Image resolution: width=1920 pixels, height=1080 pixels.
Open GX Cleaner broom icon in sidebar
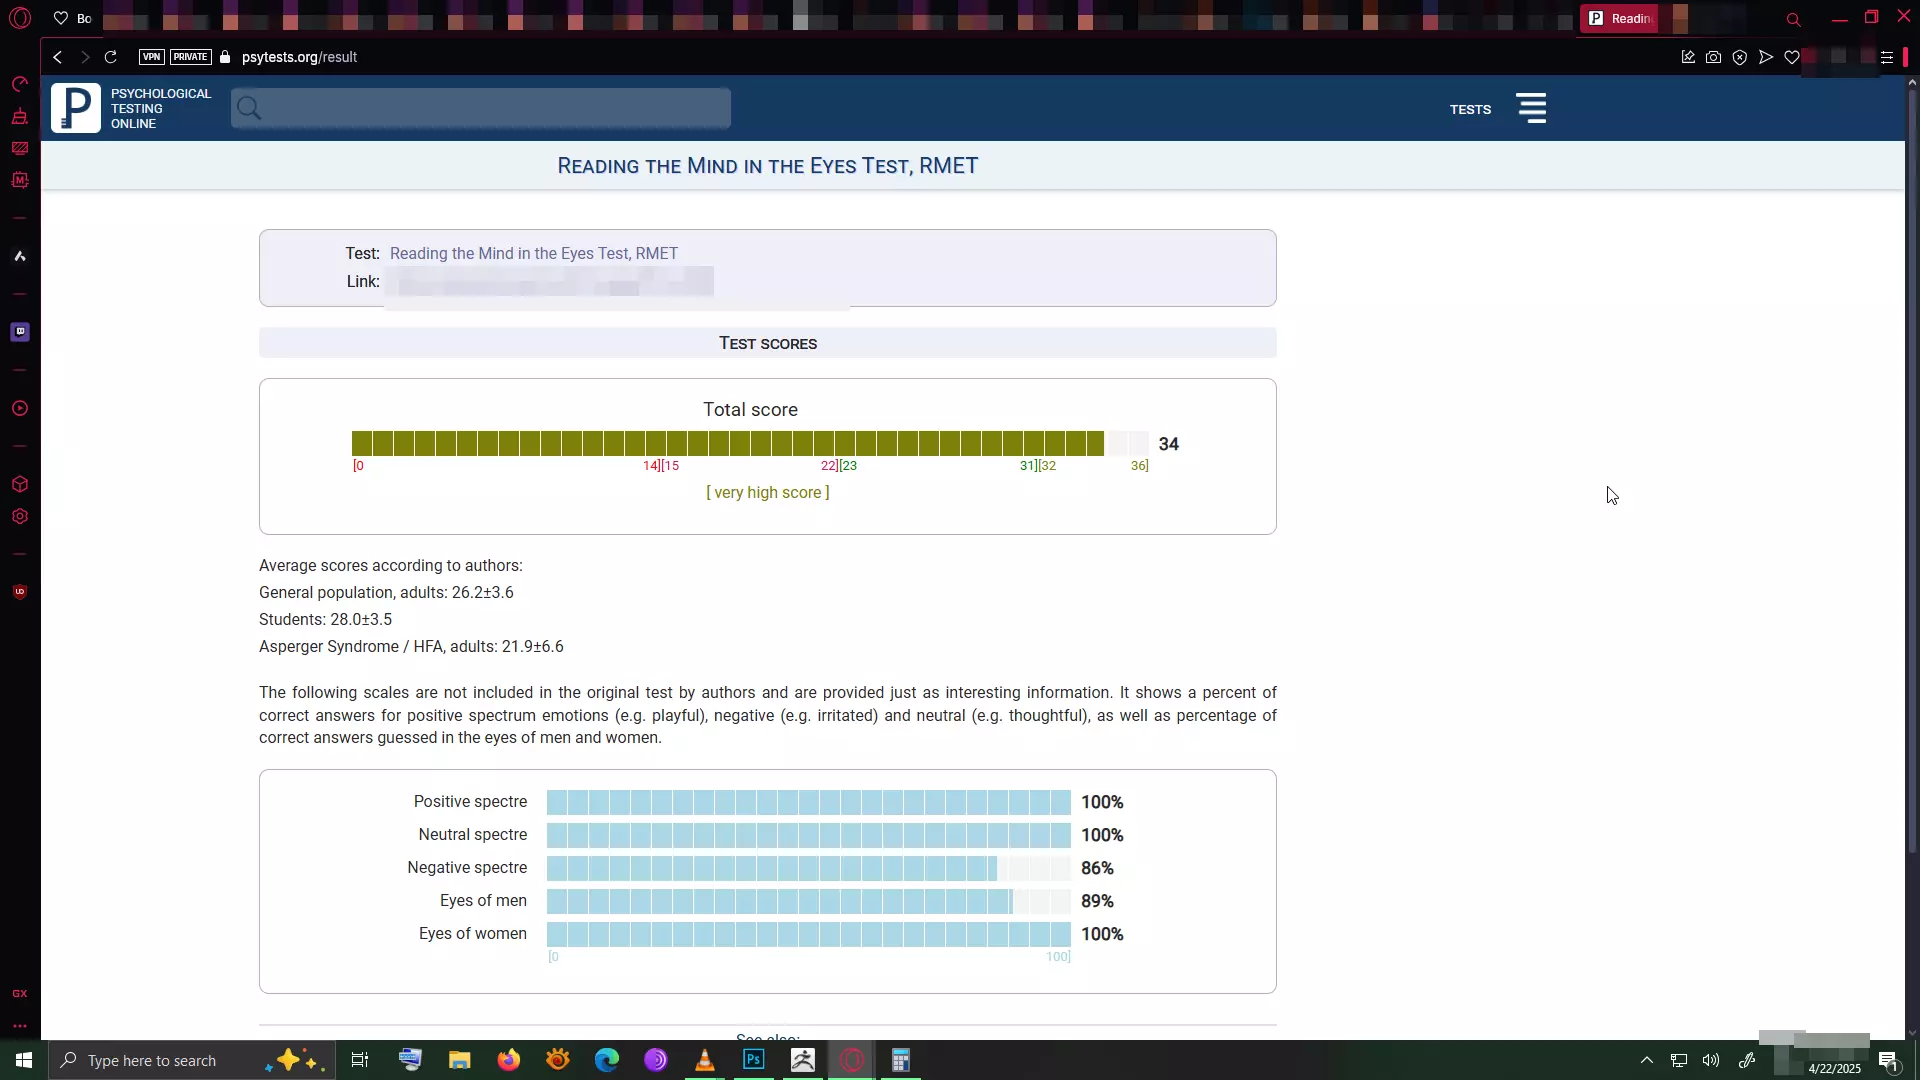click(x=19, y=116)
